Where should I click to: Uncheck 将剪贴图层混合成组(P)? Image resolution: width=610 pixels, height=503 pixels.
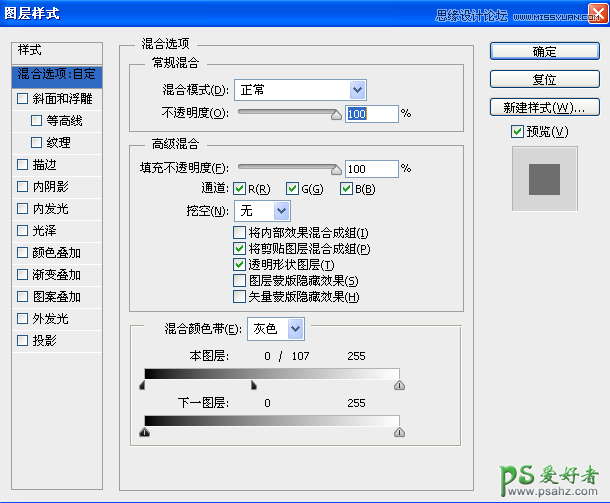(x=239, y=249)
